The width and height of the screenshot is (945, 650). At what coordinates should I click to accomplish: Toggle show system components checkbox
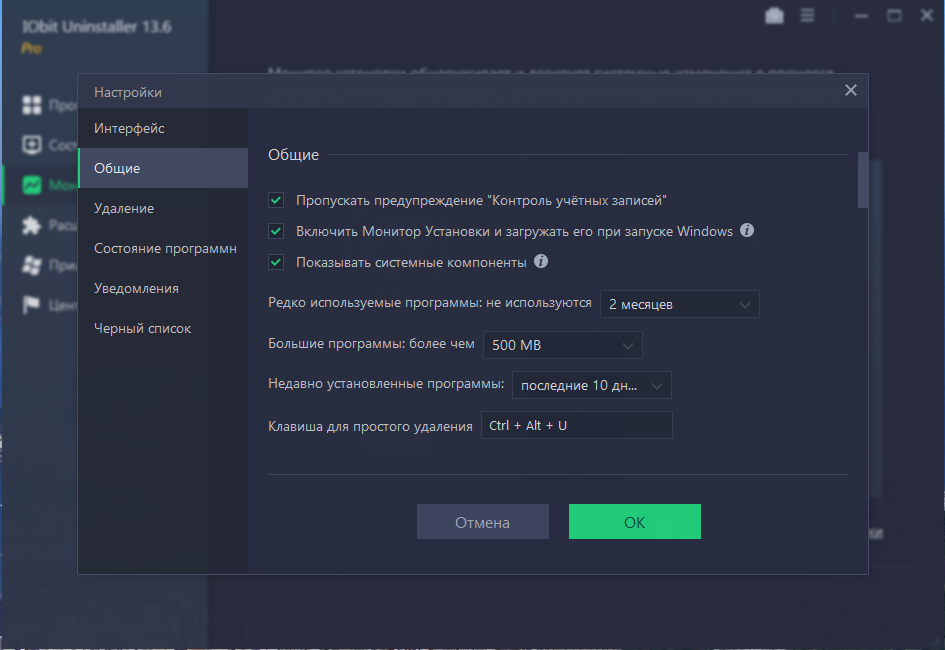276,262
